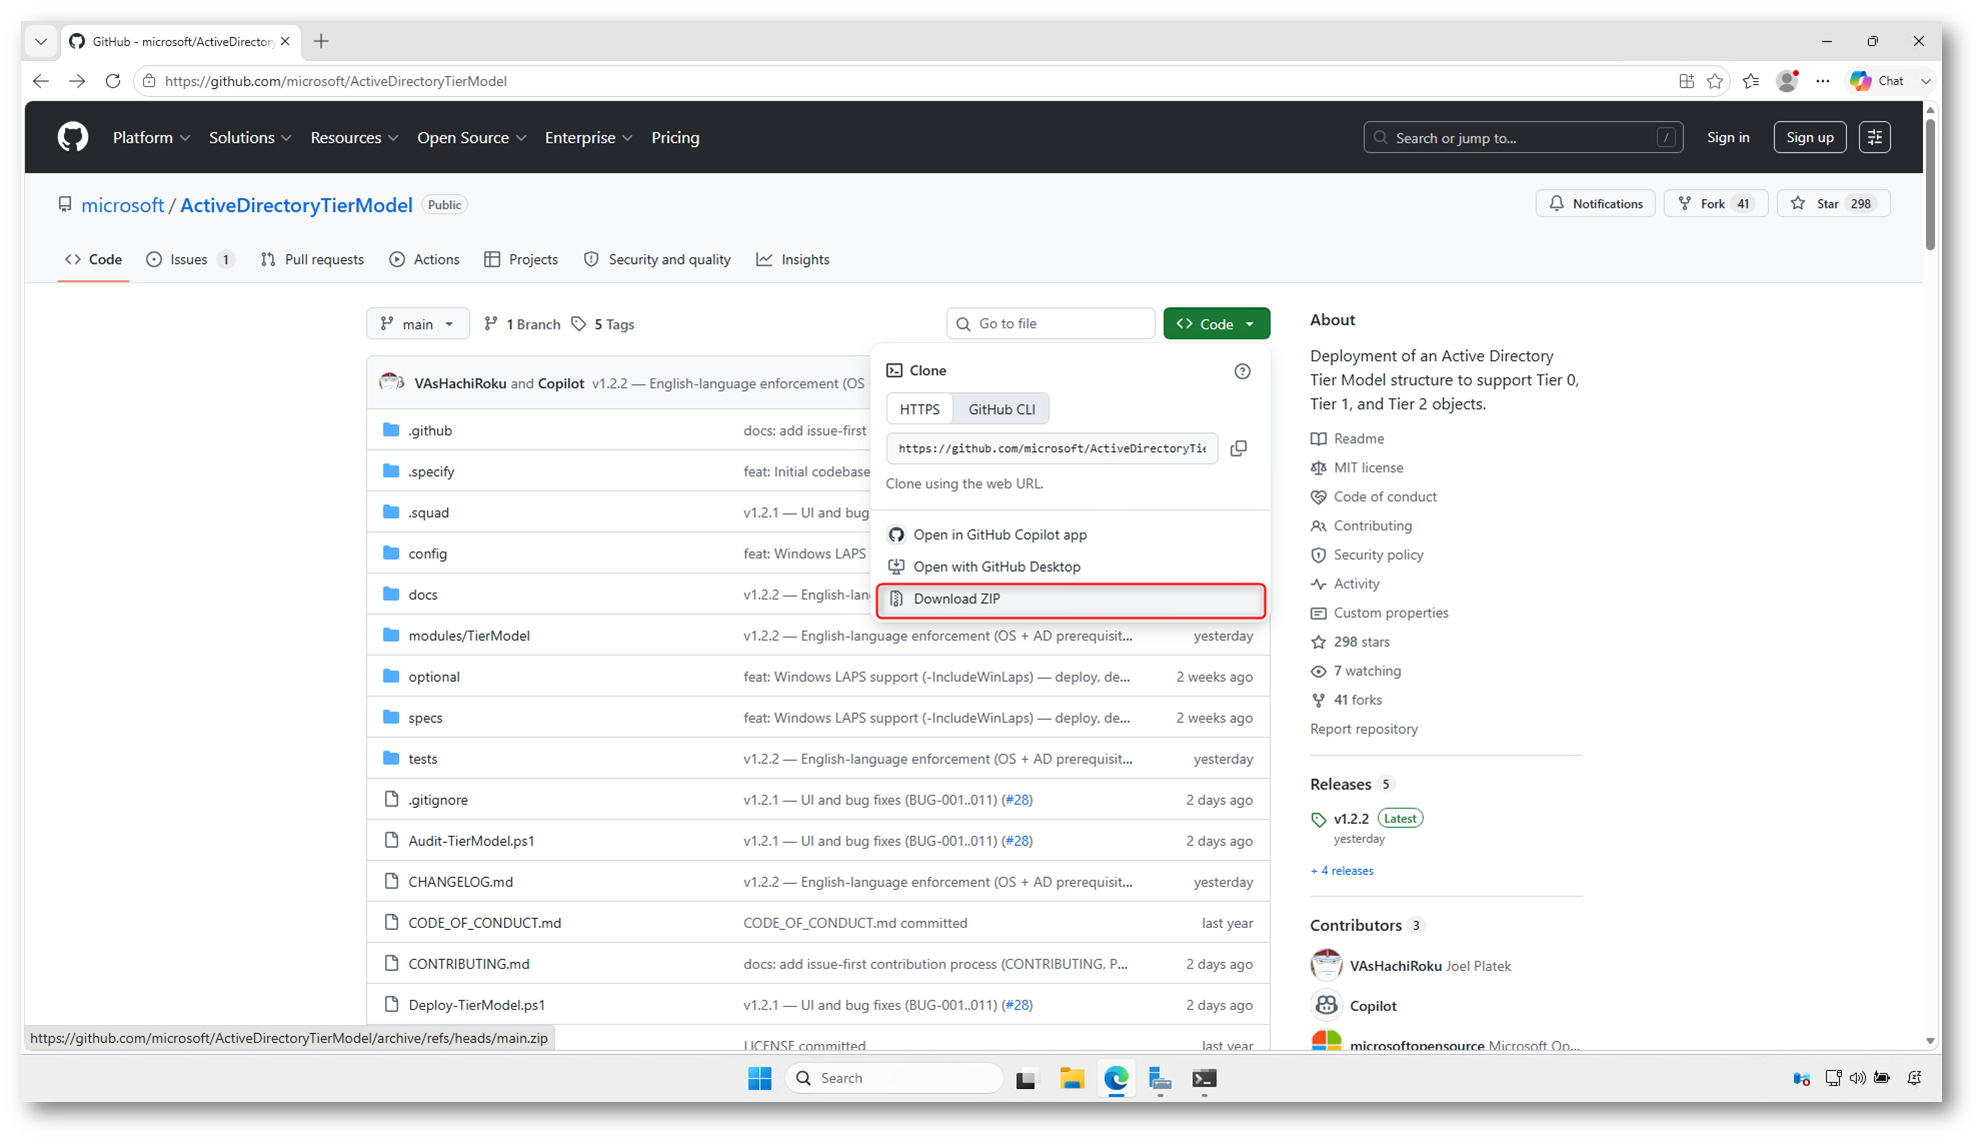Open the GitHub header appearance settings icon
This screenshot has width=1984, height=1144.
click(1875, 137)
